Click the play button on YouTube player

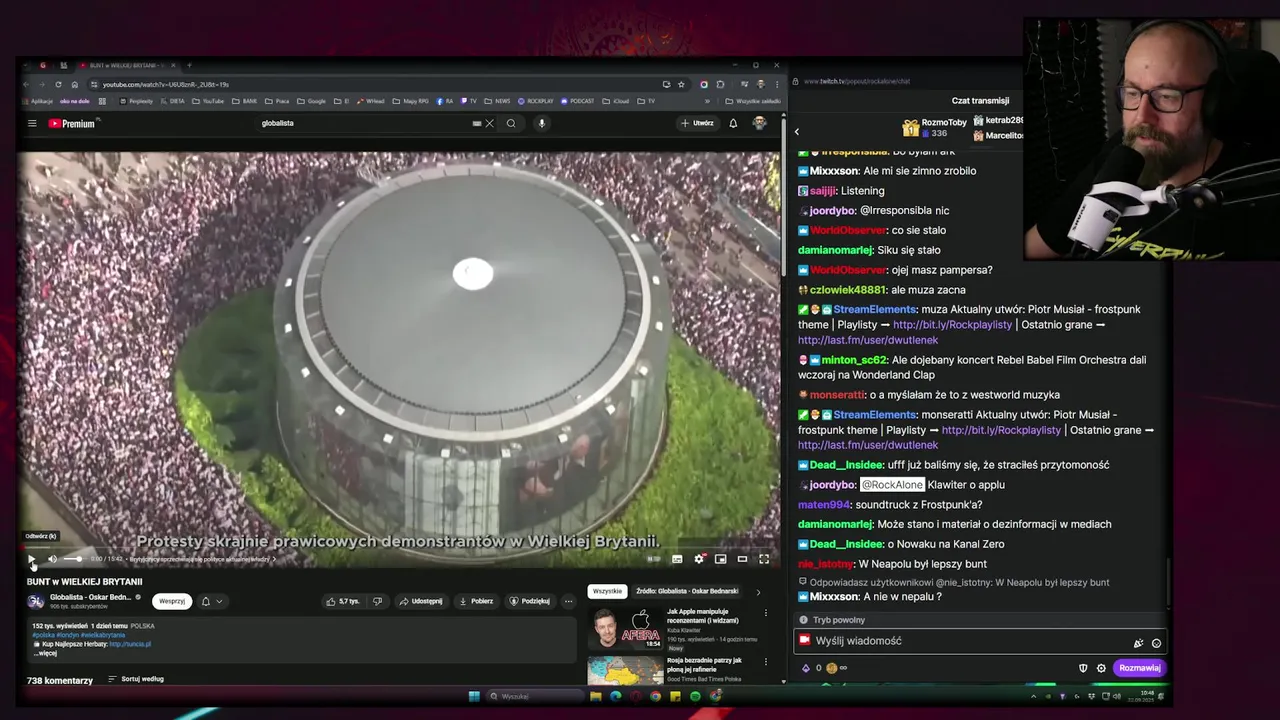(x=32, y=559)
